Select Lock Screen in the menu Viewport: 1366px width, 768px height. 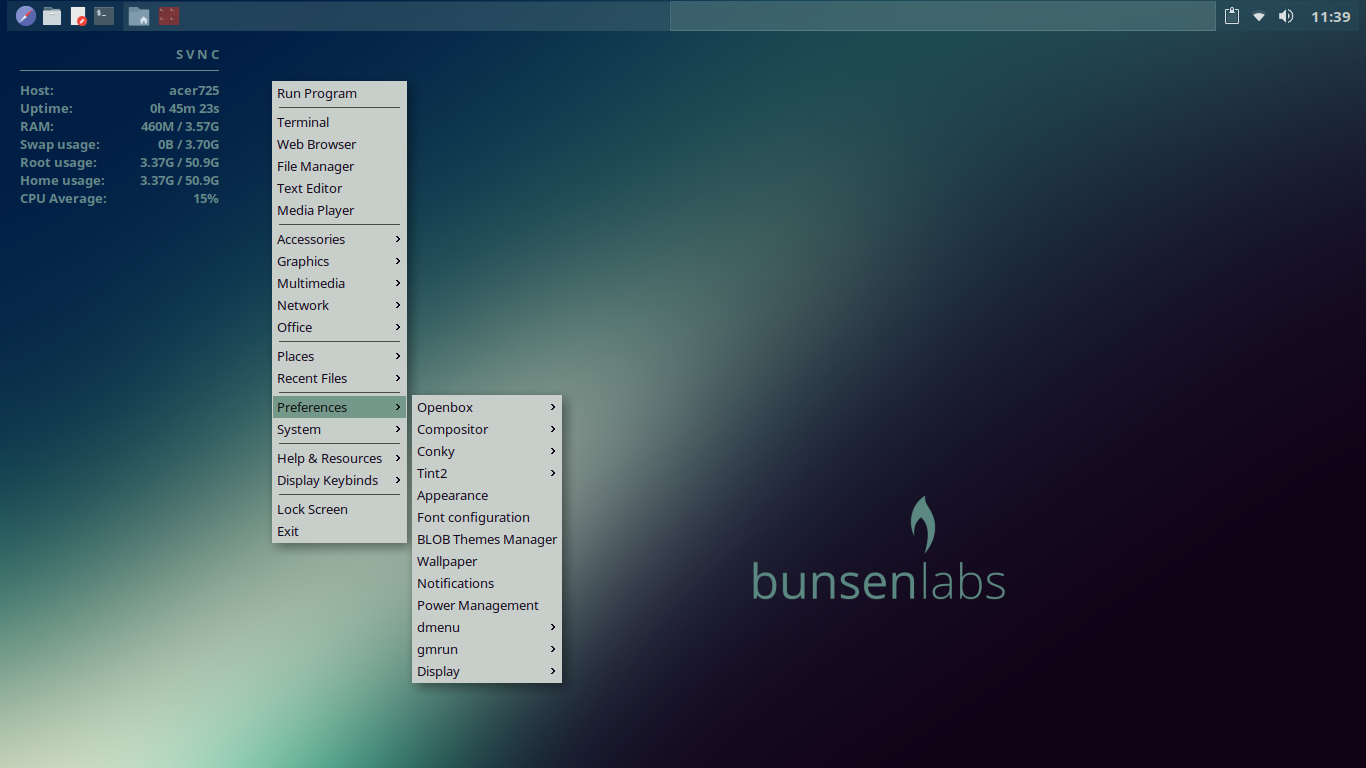(x=339, y=510)
